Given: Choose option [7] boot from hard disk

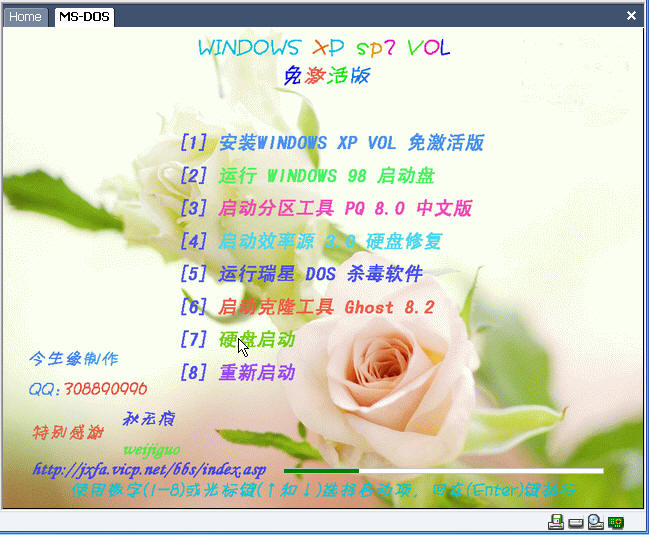Looking at the screenshot, I should [x=238, y=340].
